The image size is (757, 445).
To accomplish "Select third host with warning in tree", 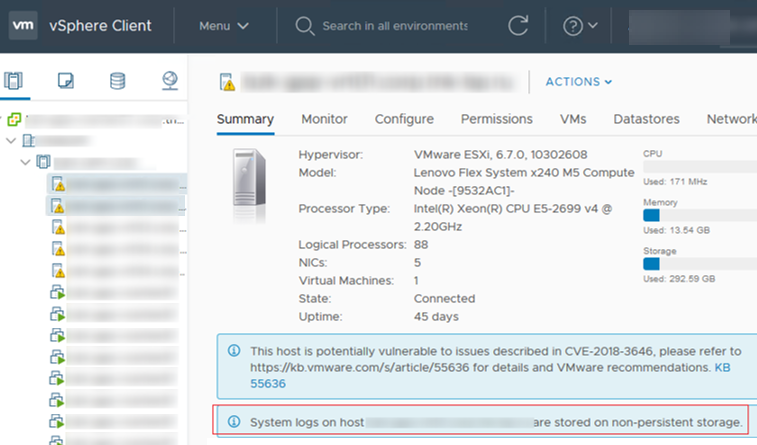I will click(118, 227).
